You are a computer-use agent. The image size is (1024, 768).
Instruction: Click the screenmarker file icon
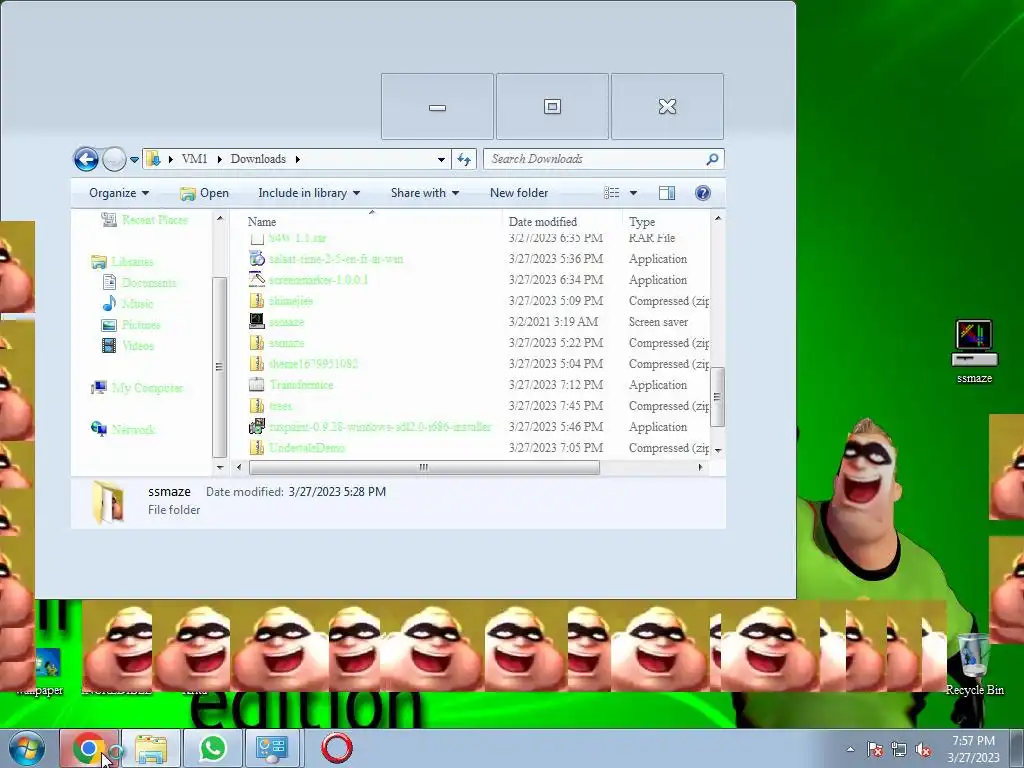257,280
